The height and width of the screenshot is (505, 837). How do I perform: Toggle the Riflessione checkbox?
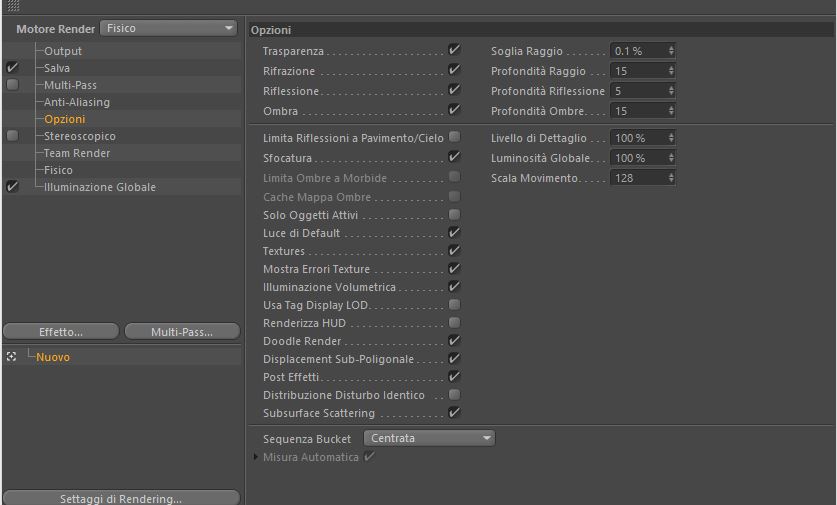(x=454, y=90)
